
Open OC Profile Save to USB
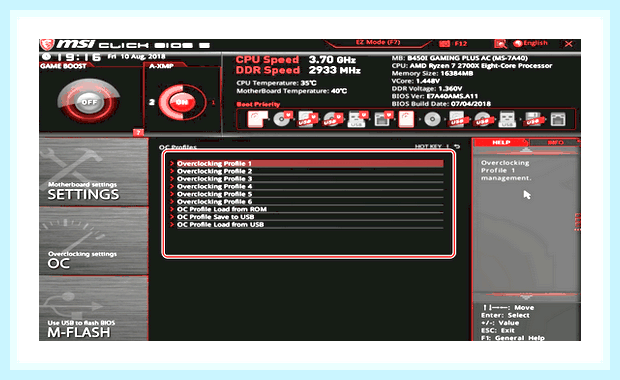pos(306,217)
